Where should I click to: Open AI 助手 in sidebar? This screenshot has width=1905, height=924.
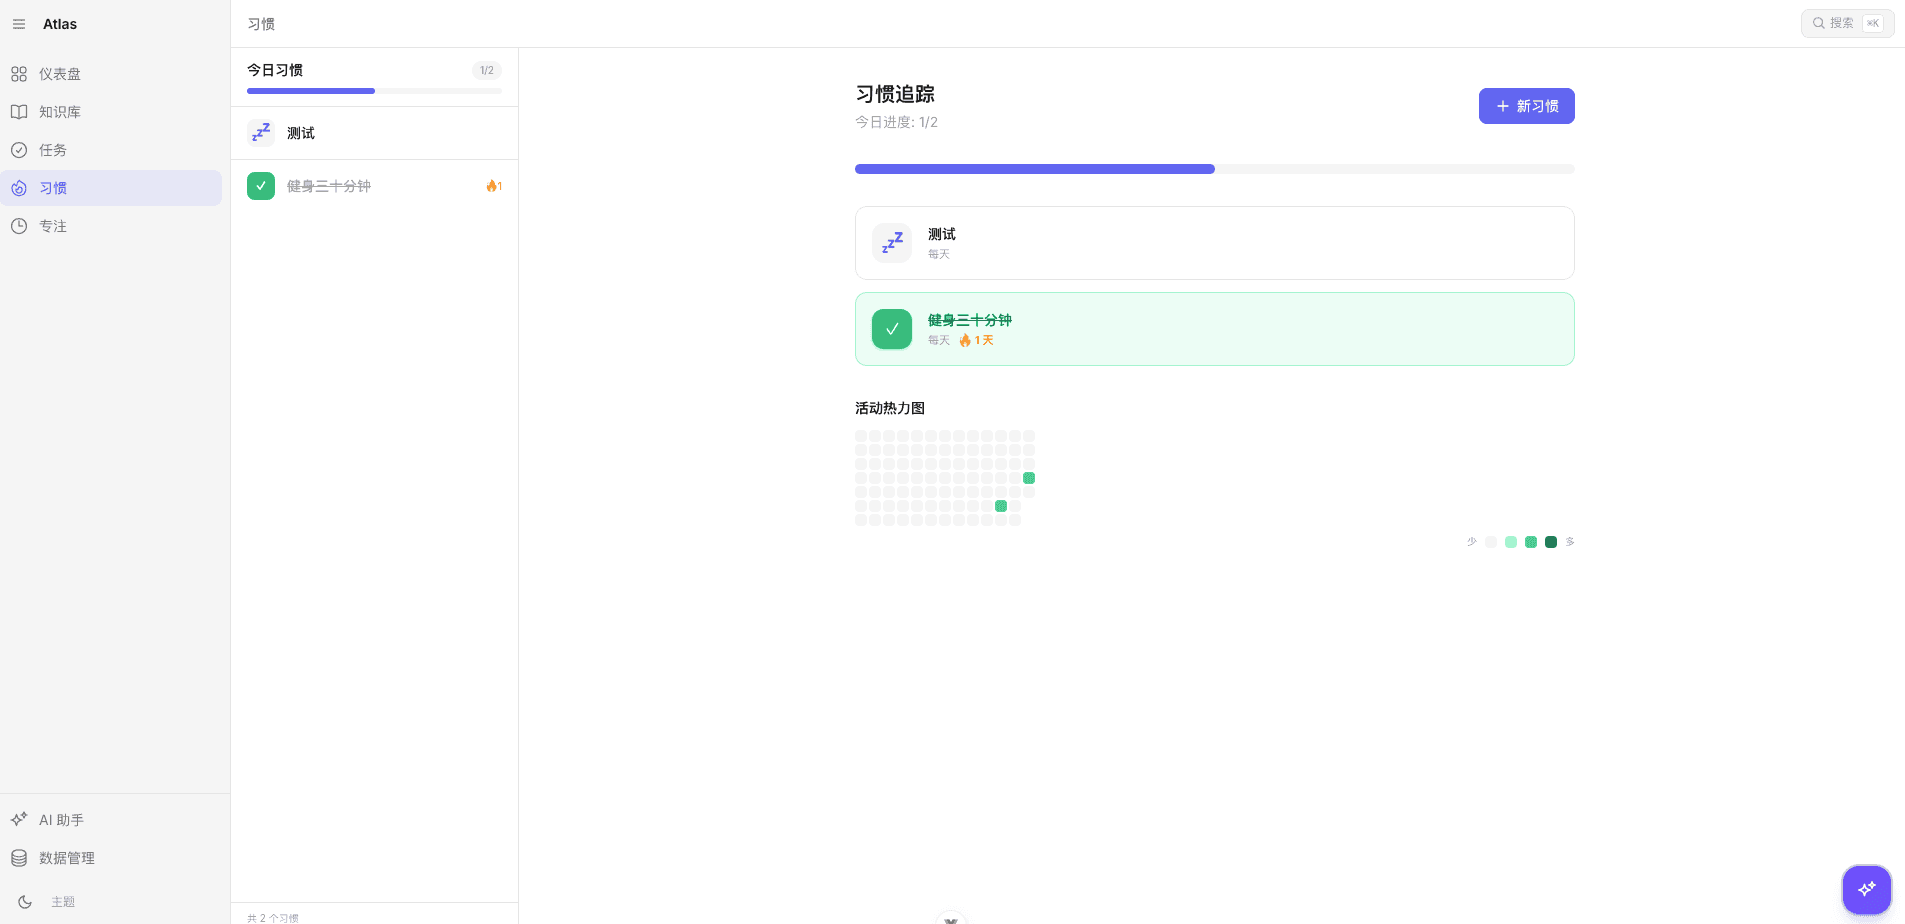111,820
